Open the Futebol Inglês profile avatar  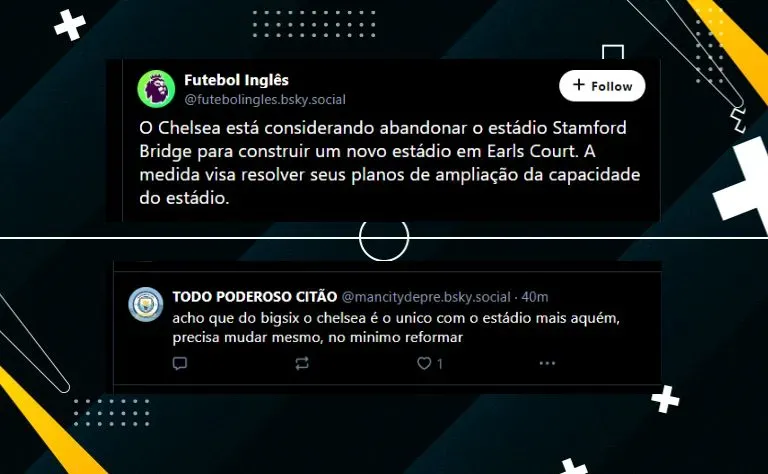(156, 89)
